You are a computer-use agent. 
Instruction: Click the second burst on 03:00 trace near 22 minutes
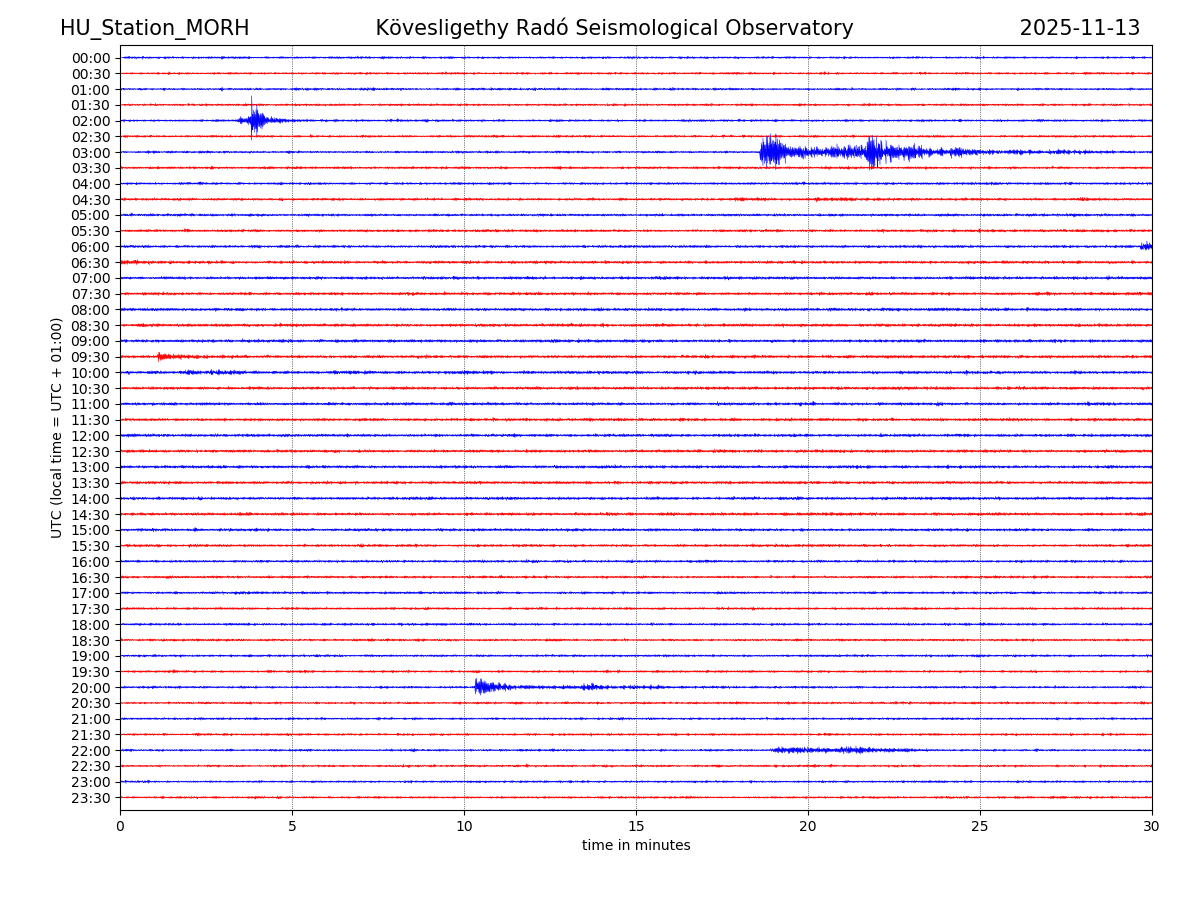(x=874, y=152)
